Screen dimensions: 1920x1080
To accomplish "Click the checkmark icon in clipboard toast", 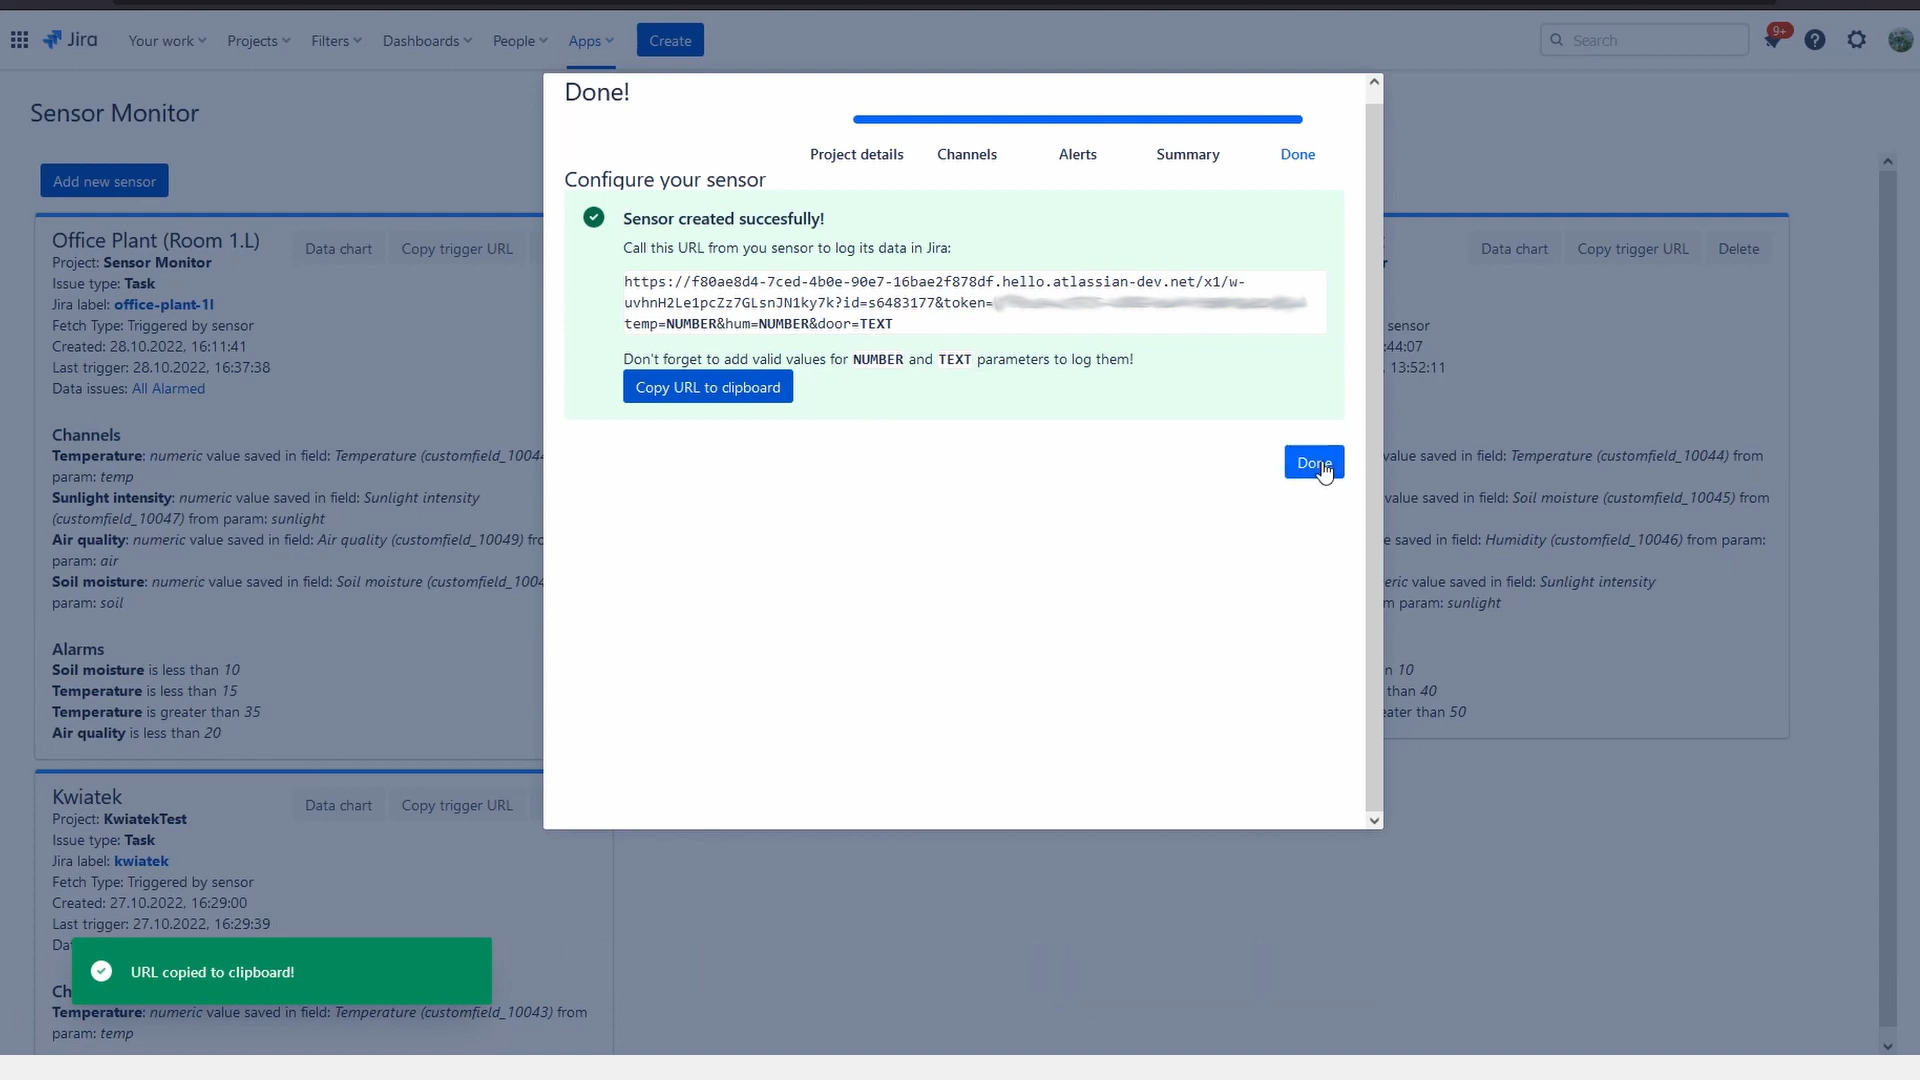I will pyautogui.click(x=101, y=971).
